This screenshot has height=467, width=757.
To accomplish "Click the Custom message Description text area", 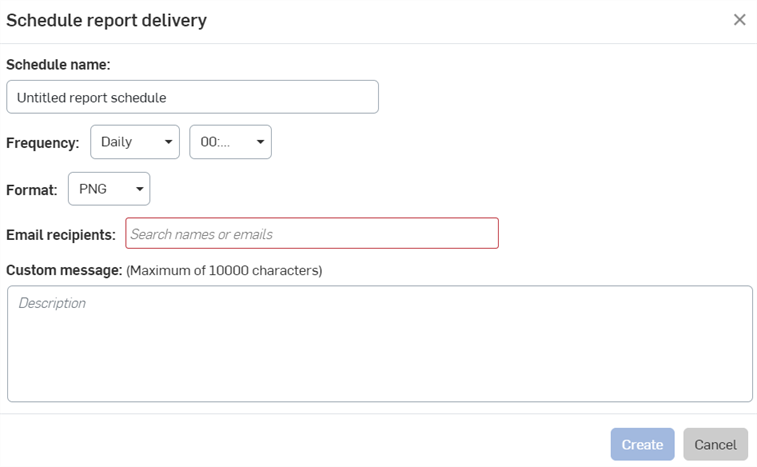I will [x=380, y=343].
